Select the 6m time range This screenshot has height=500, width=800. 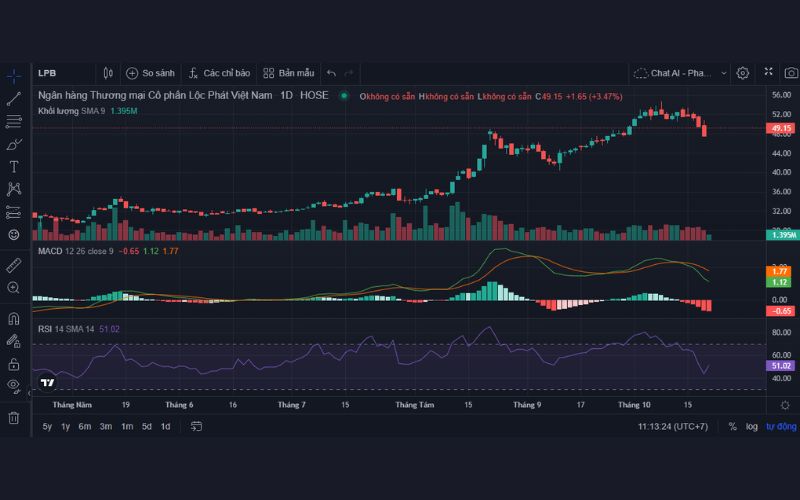click(x=85, y=426)
